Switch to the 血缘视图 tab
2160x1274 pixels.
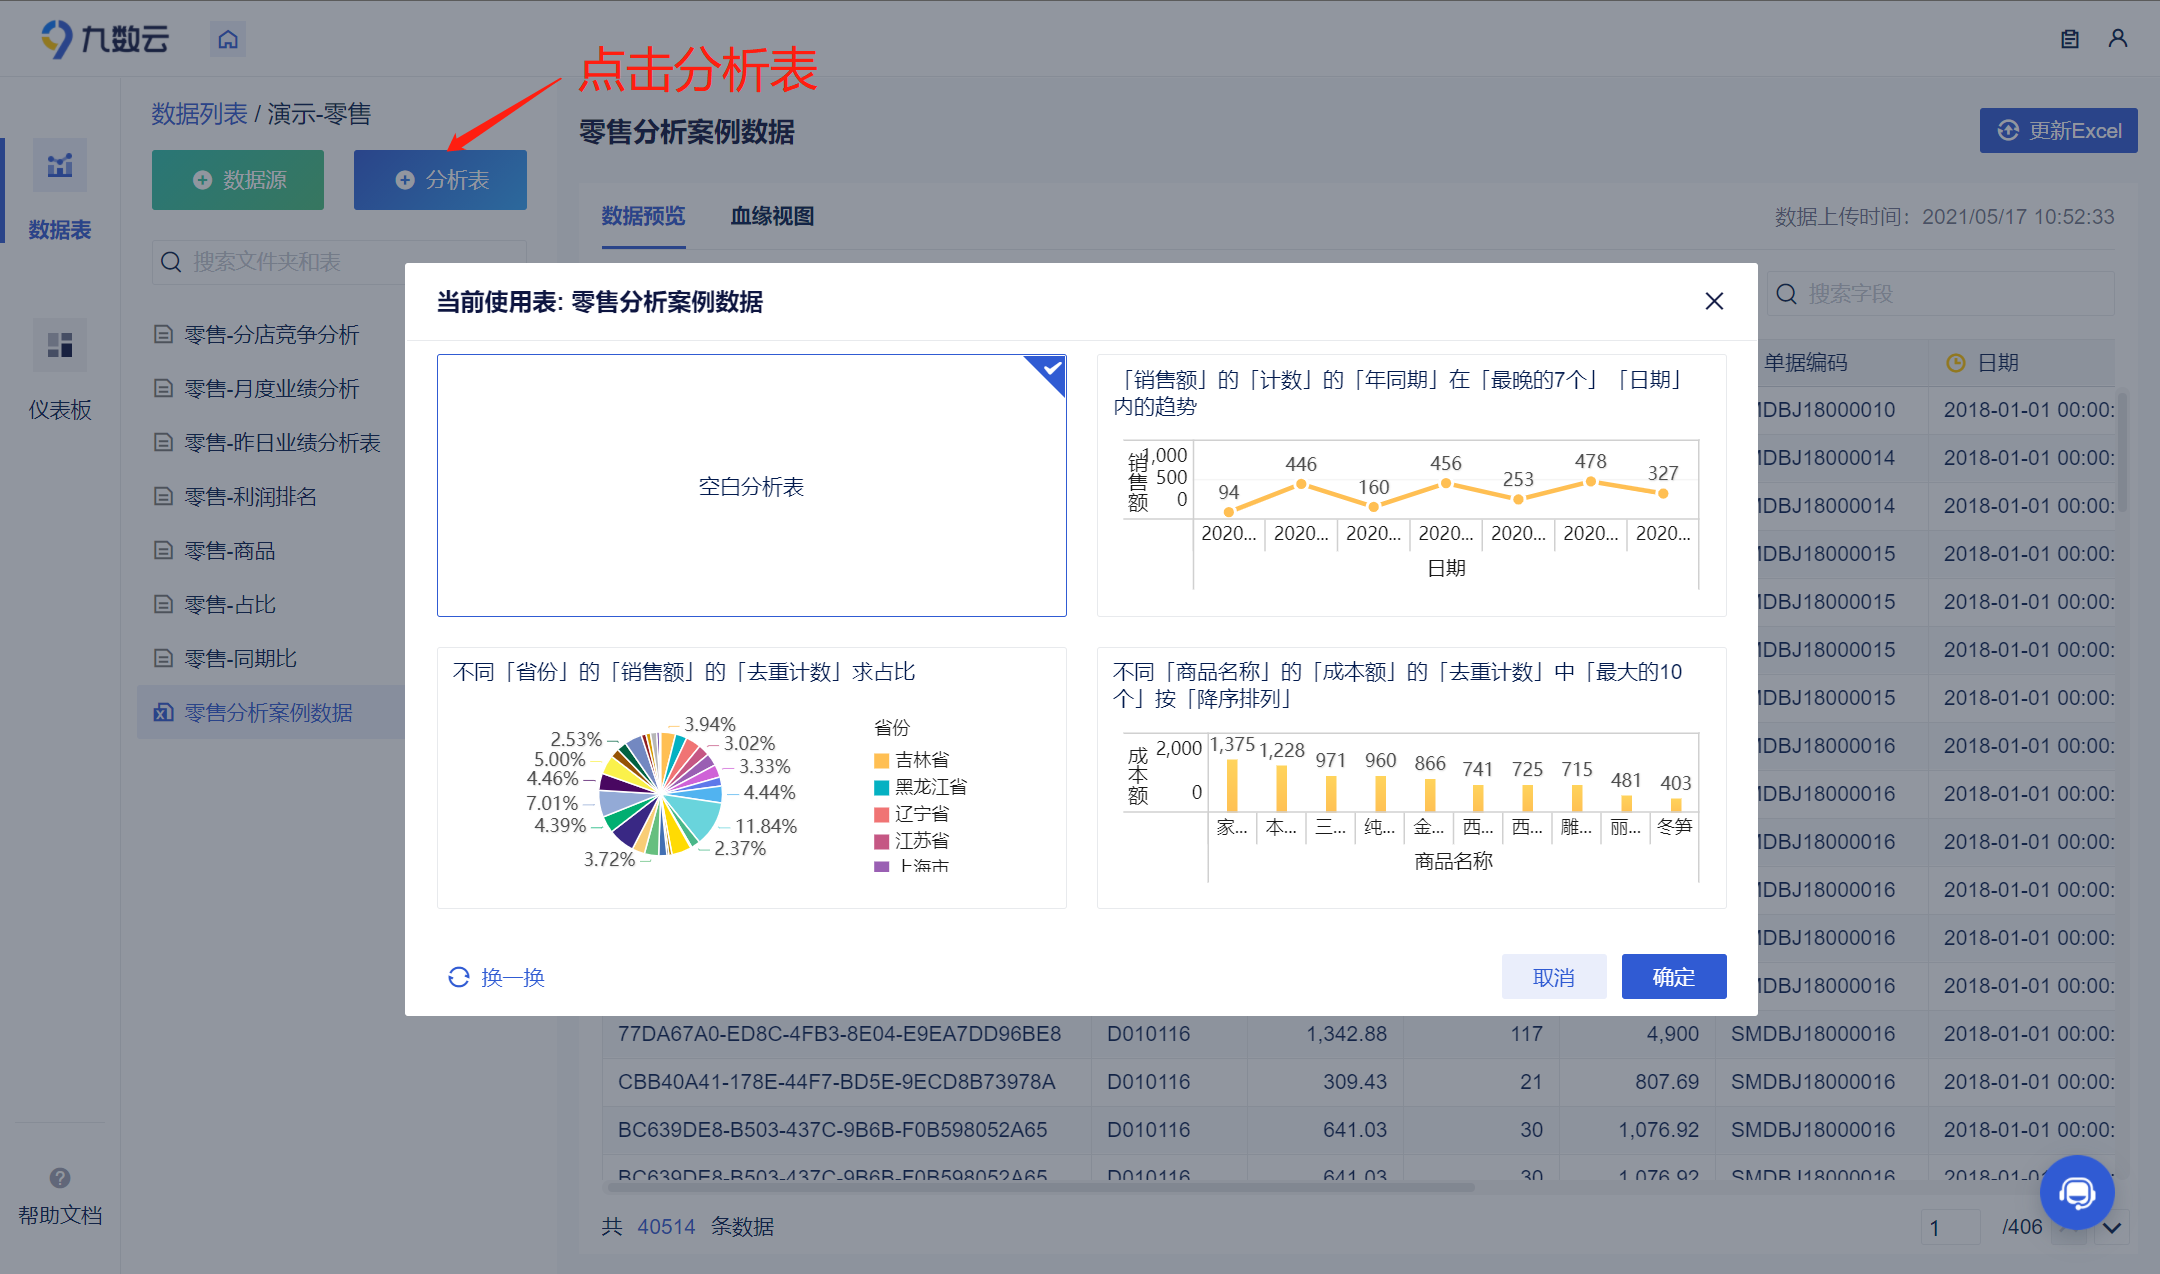(772, 216)
